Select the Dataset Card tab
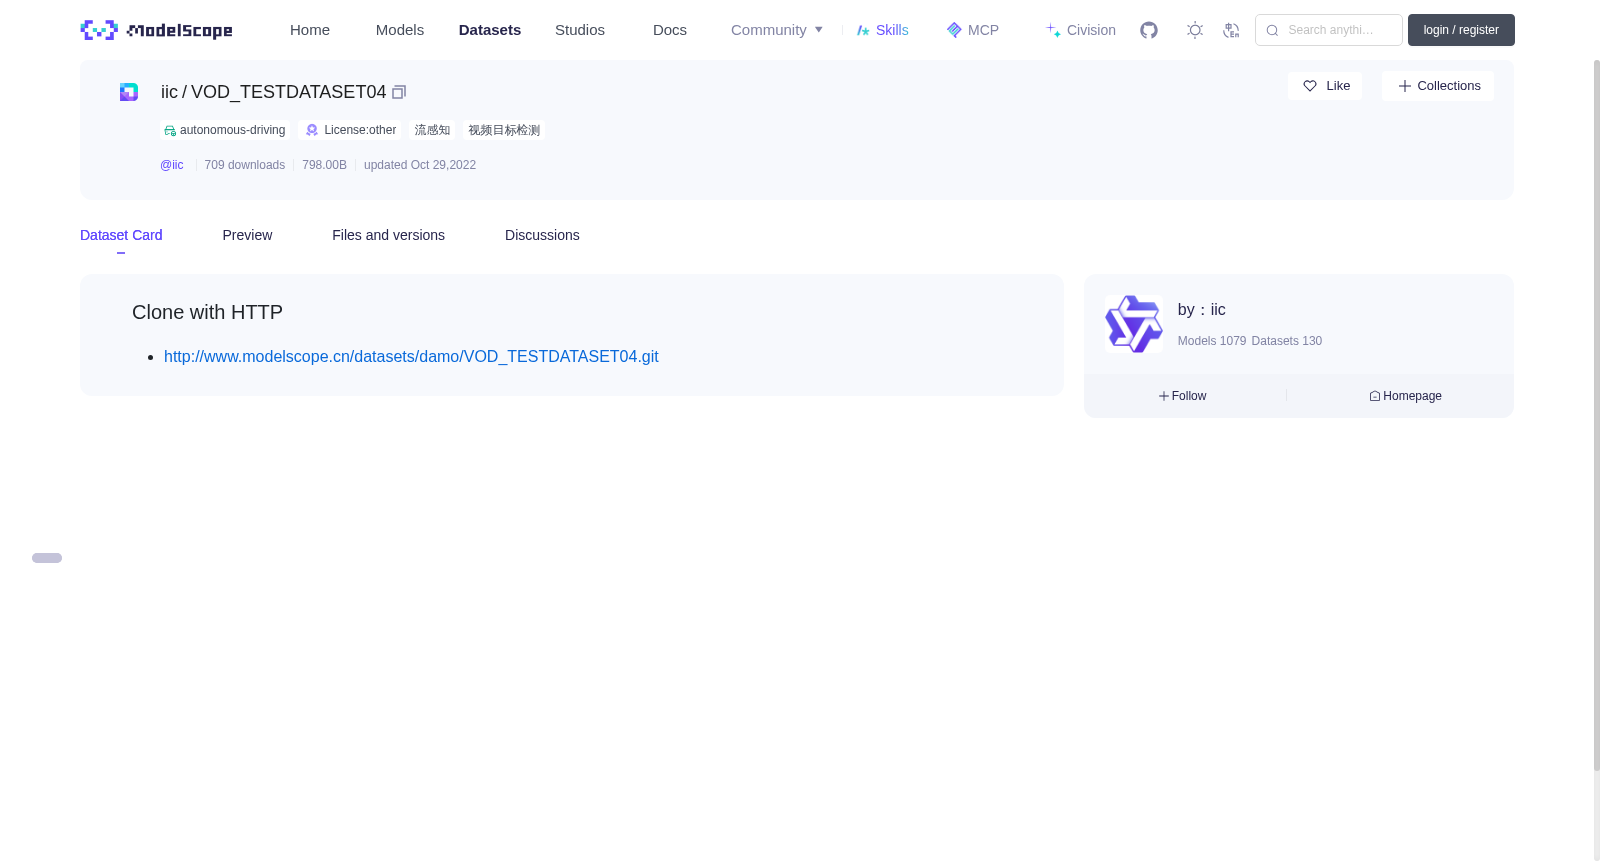Image resolution: width=1600 pixels, height=861 pixels. coord(121,235)
